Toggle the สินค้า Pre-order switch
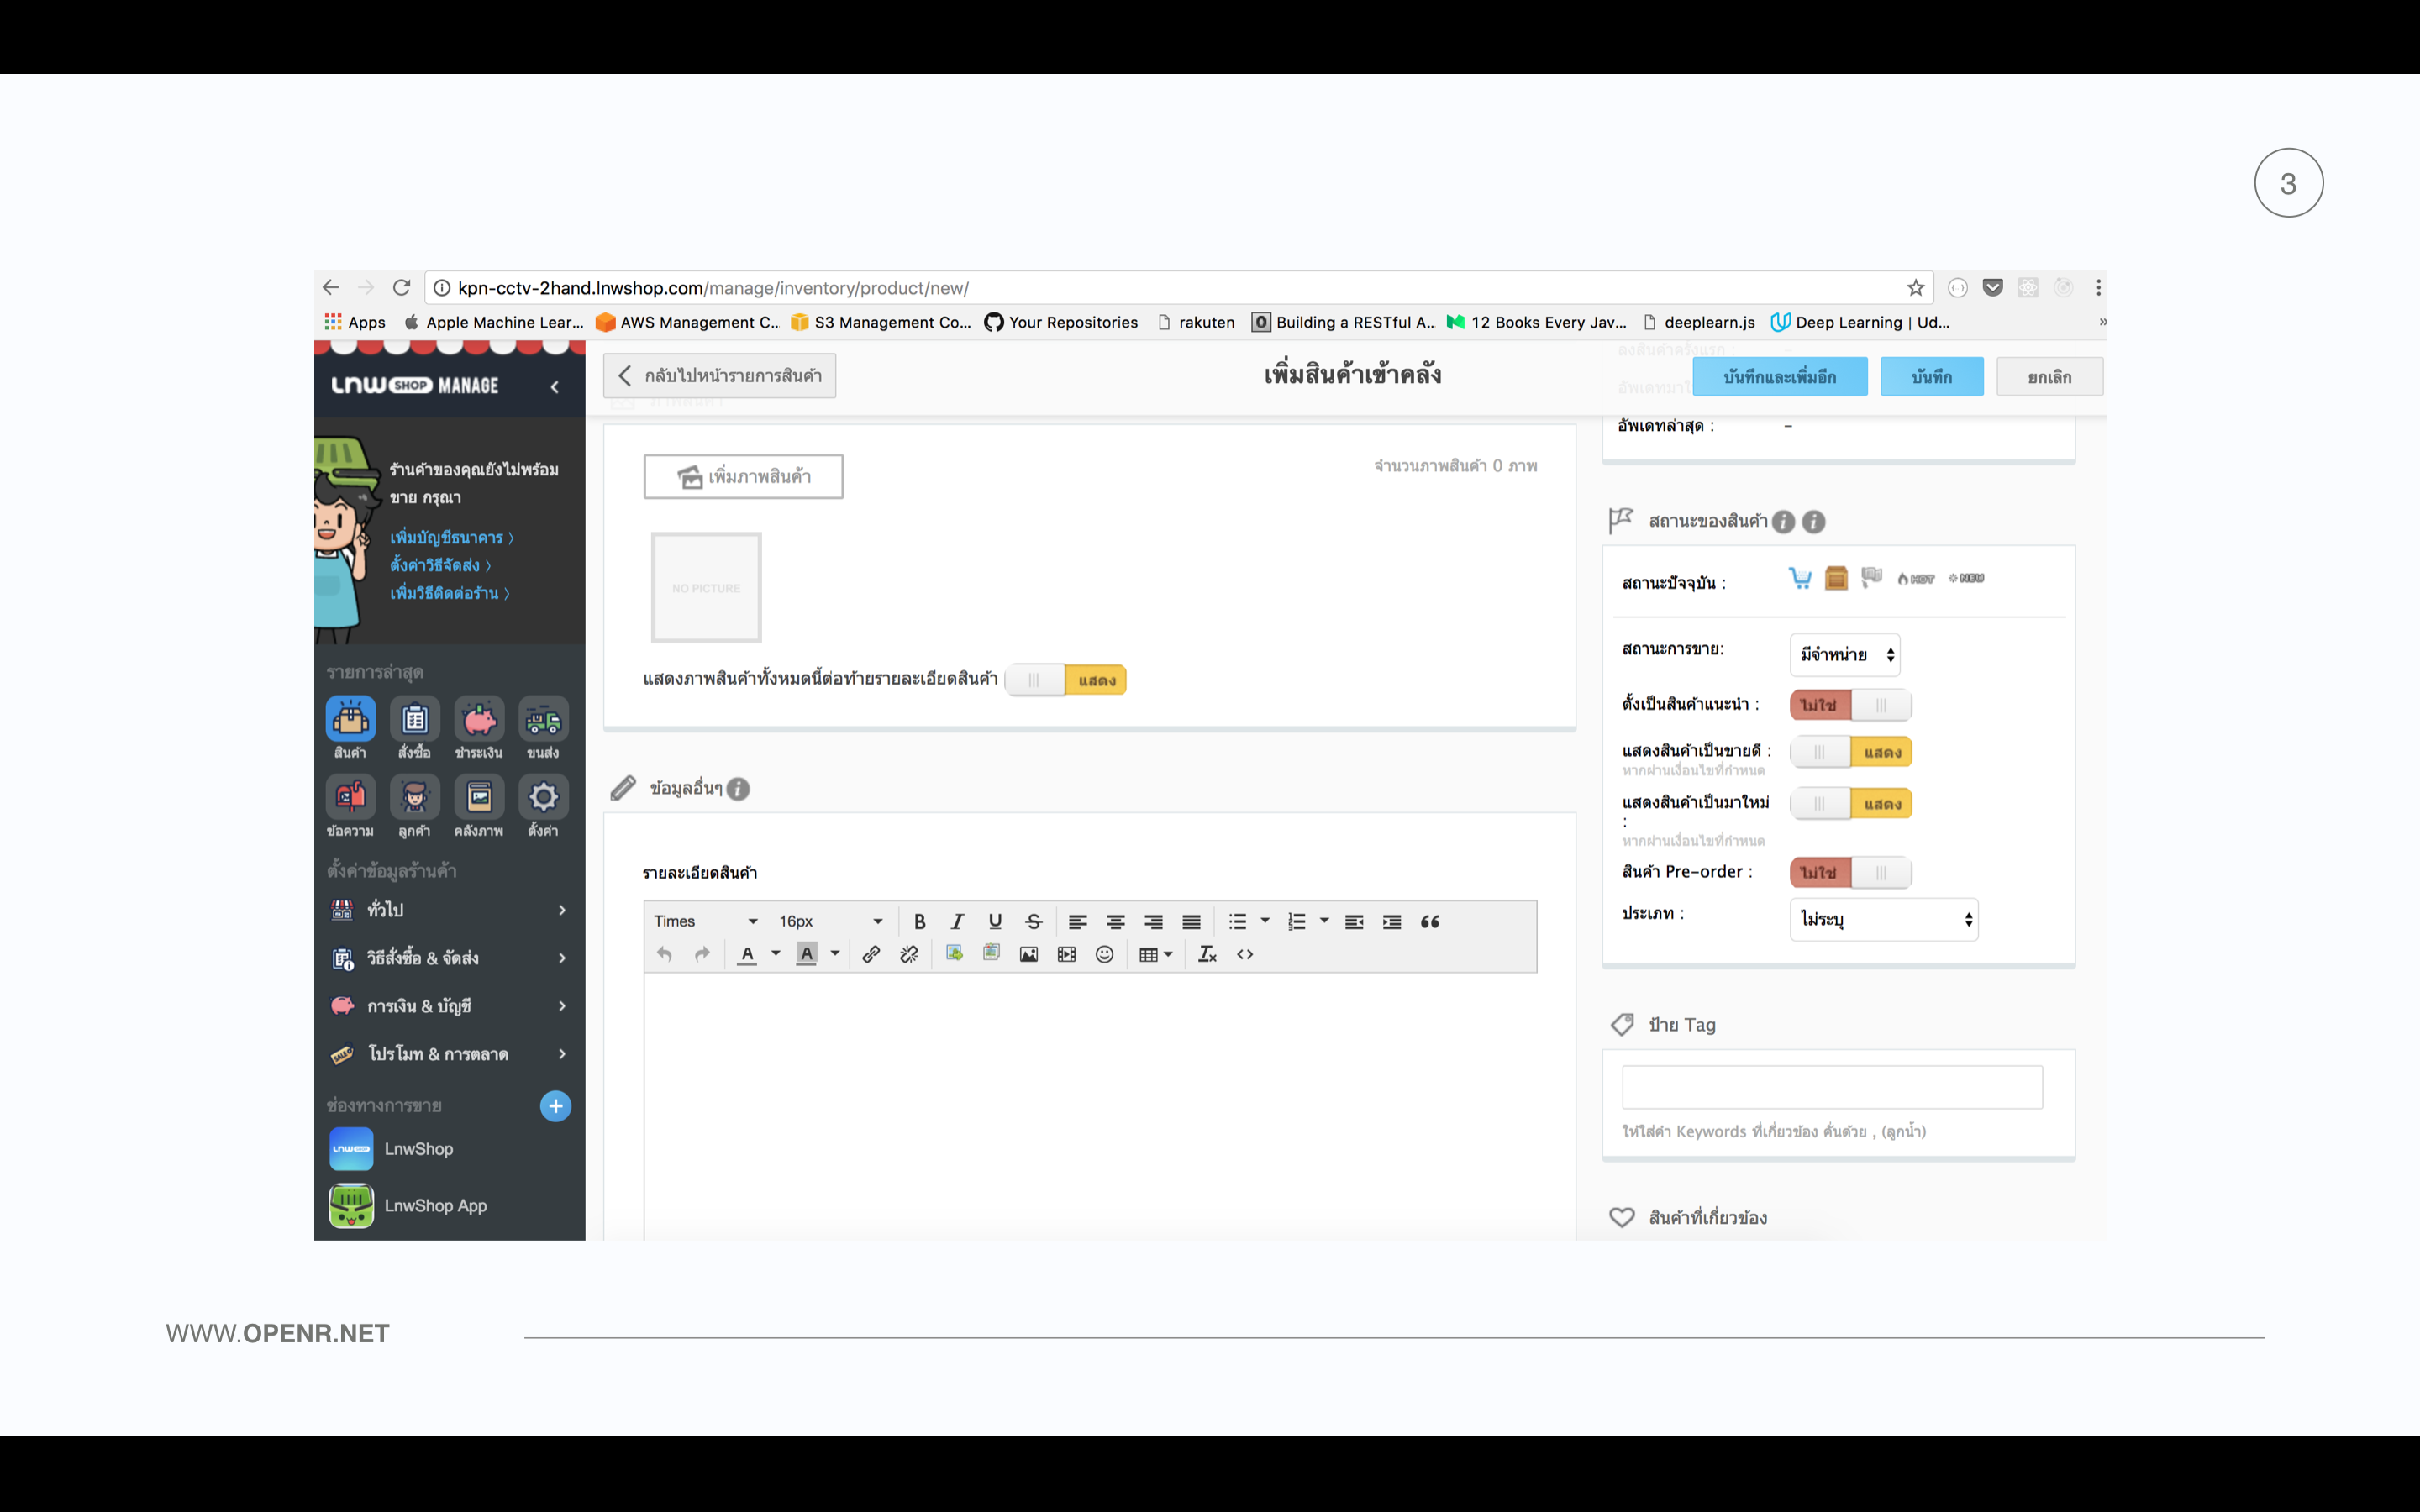This screenshot has height=1512, width=2420. tap(1850, 872)
